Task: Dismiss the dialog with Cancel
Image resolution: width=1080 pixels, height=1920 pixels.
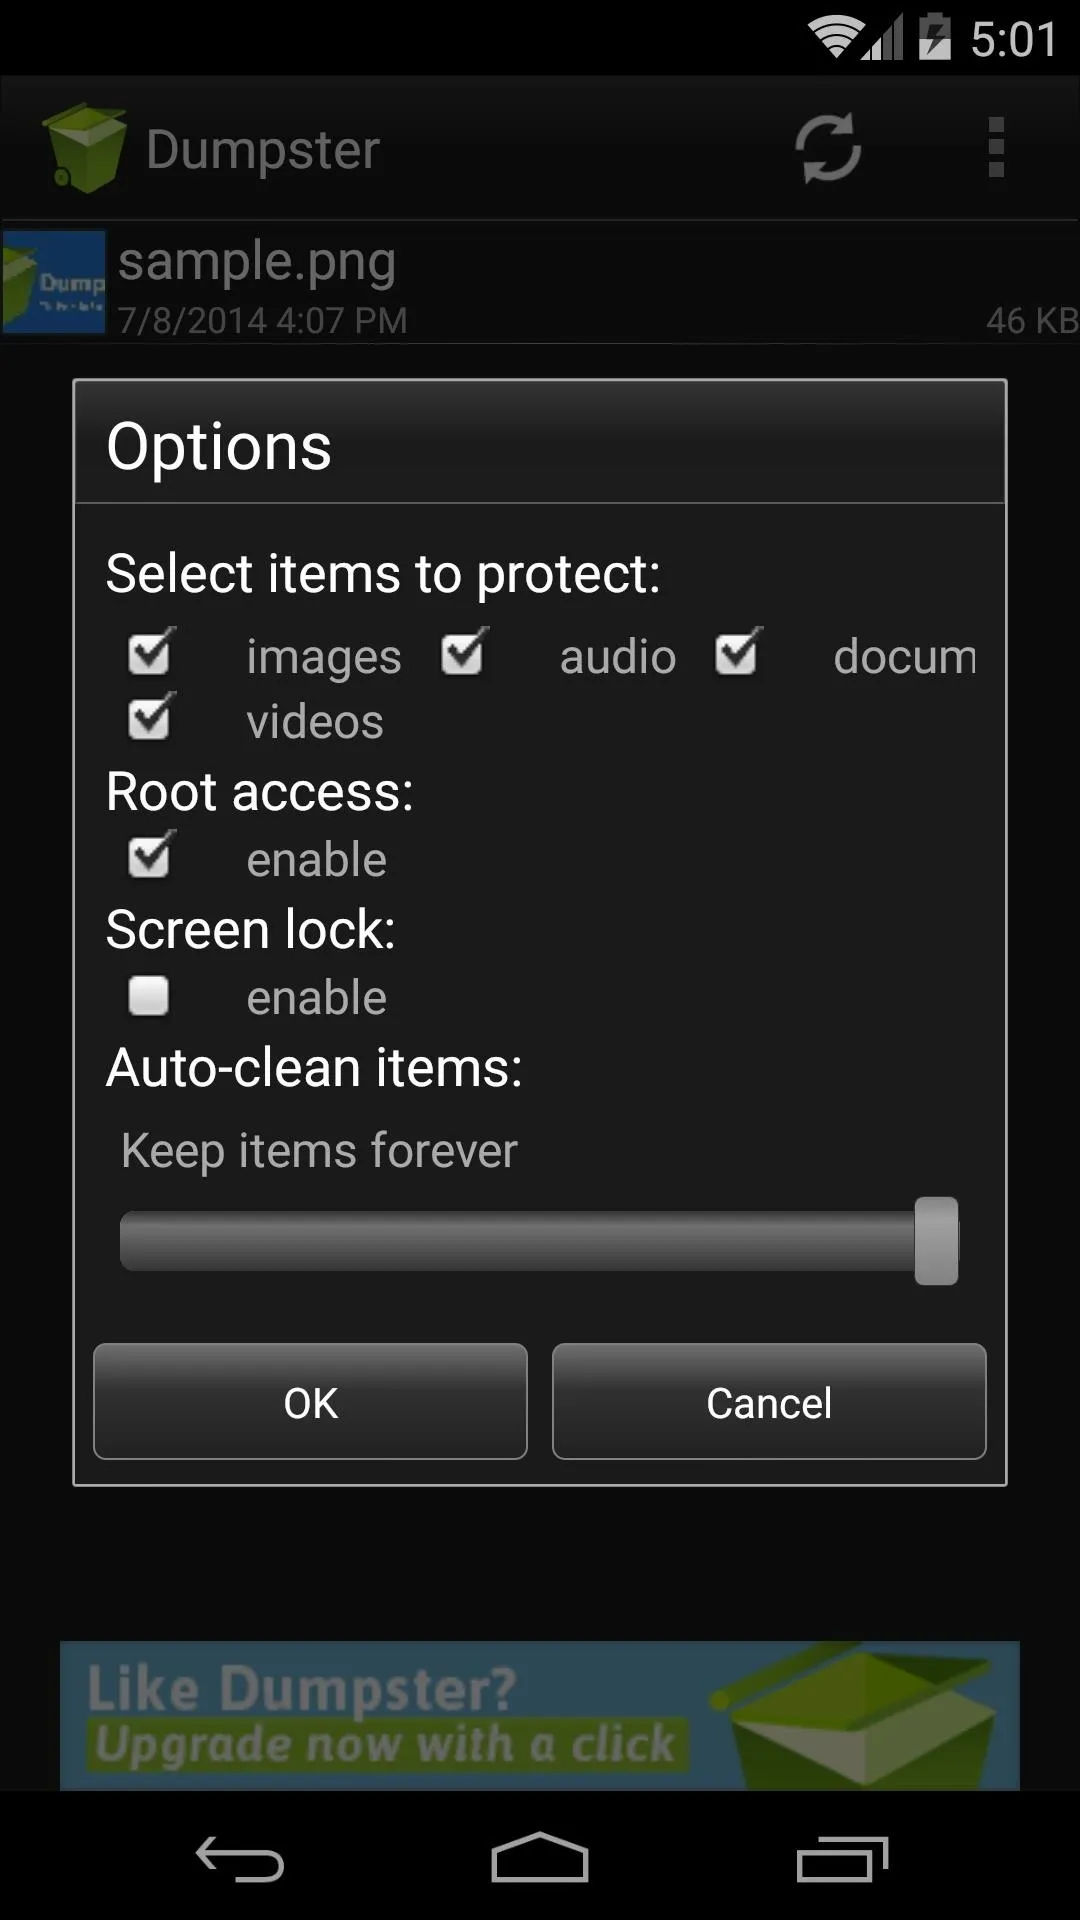Action: tap(769, 1402)
